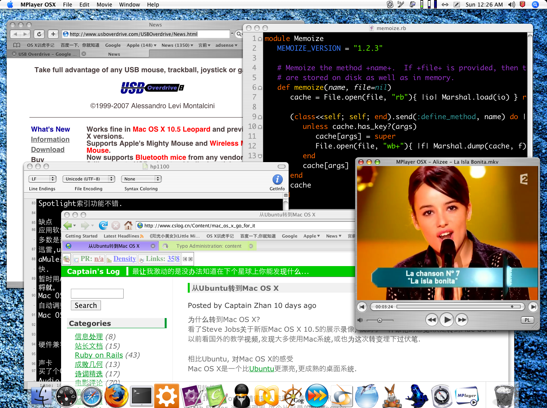The width and height of the screenshot is (547, 408).
Task: Expand Apple bookmarks folder in Firefox
Action: [311, 236]
